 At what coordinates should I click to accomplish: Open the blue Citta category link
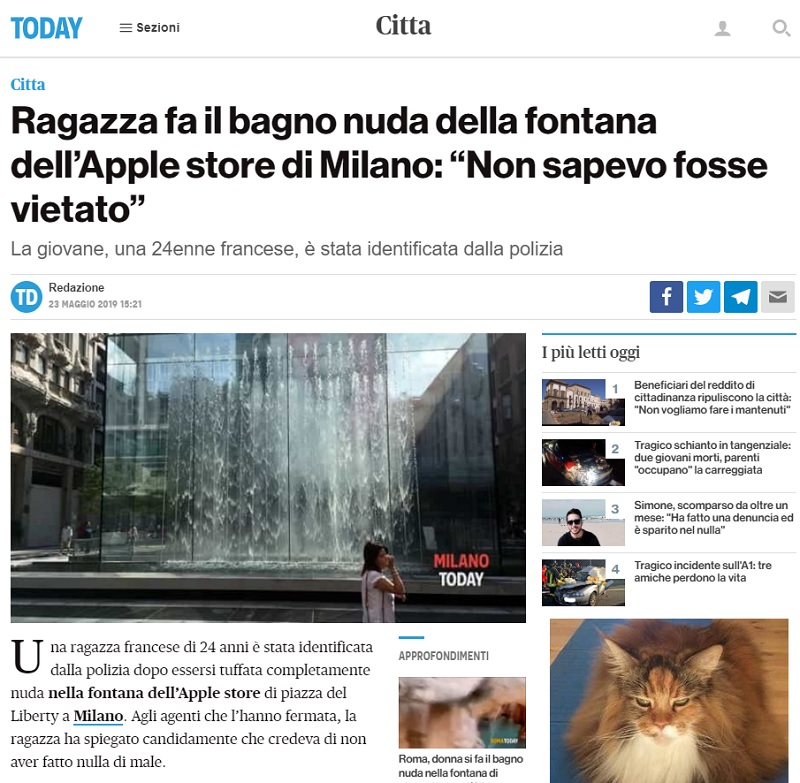28,84
